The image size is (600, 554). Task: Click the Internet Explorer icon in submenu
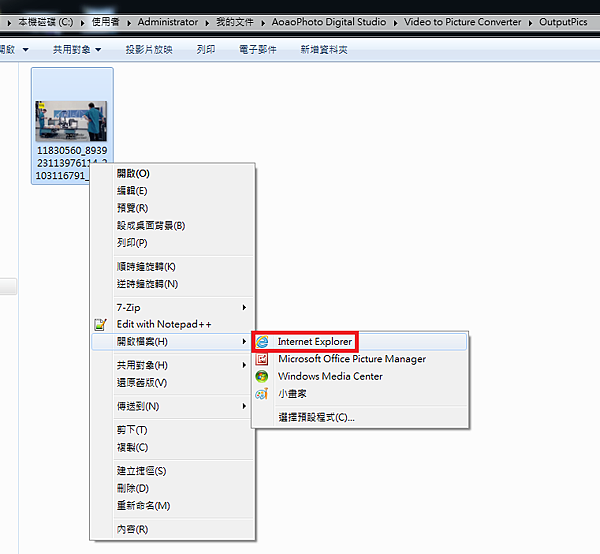(262, 342)
